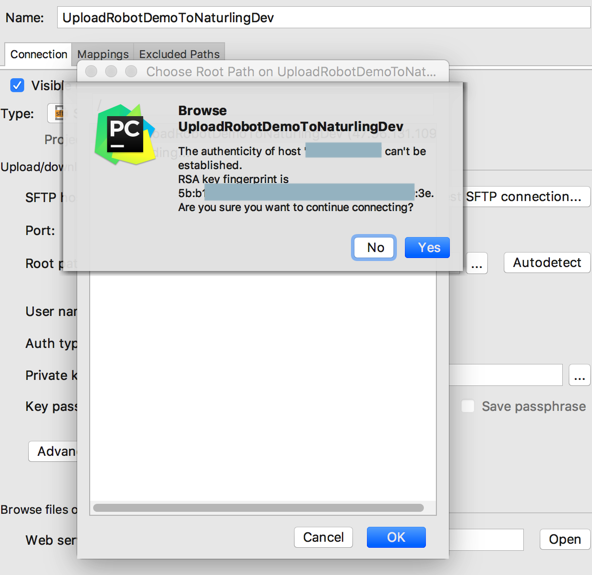Click the 'RSA key fingerprint is' text
This screenshot has width=592, height=575.
click(233, 179)
